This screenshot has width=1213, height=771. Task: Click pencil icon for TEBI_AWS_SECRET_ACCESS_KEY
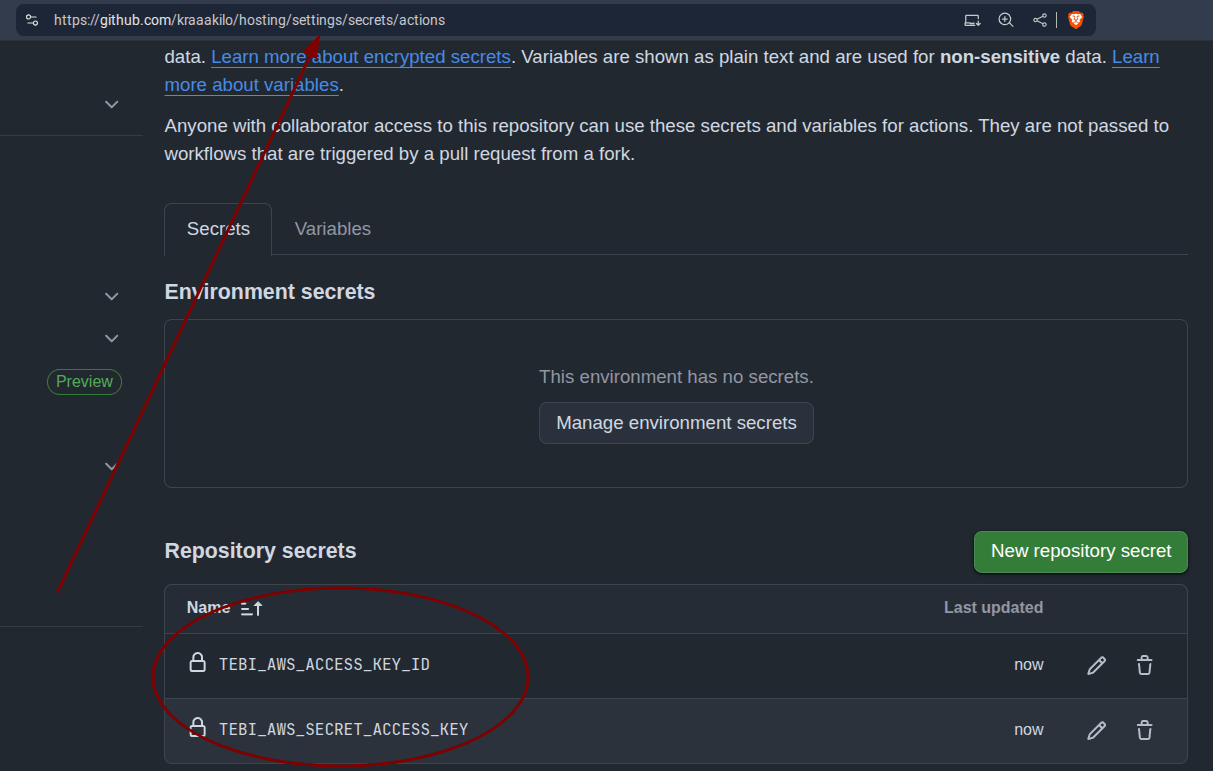coord(1097,730)
